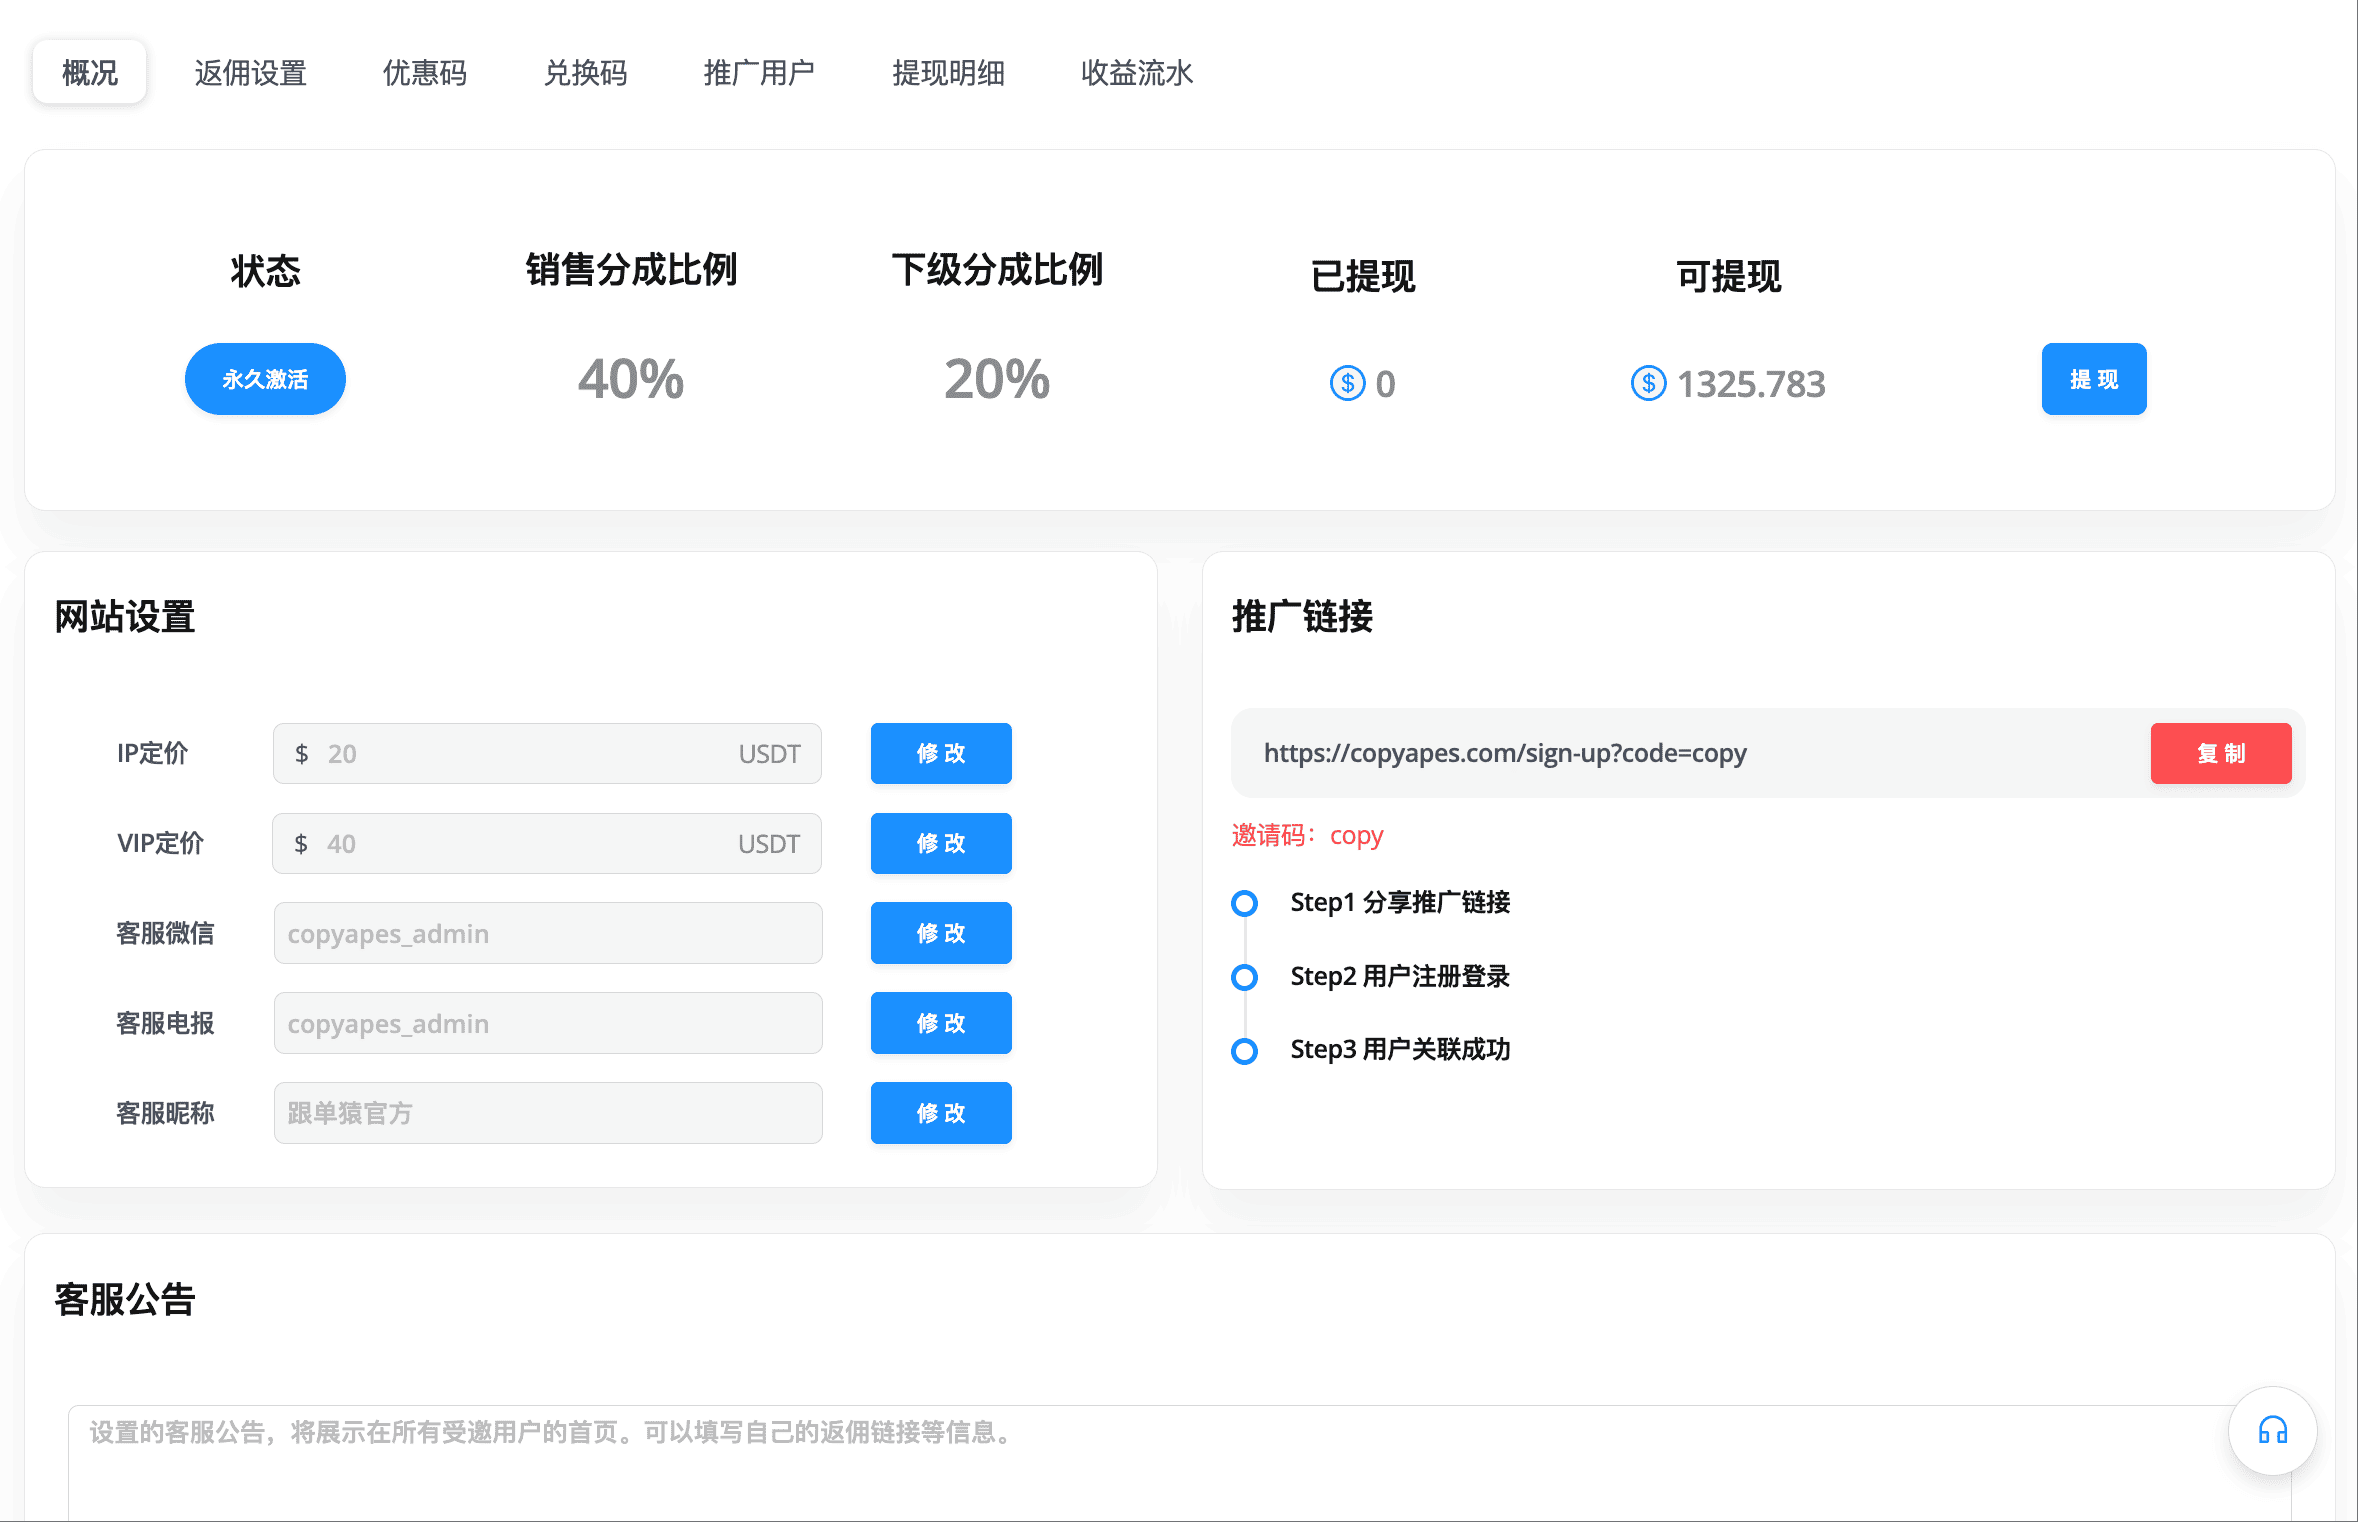View the 提现明细 tab
The height and width of the screenshot is (1522, 2358).
click(948, 73)
